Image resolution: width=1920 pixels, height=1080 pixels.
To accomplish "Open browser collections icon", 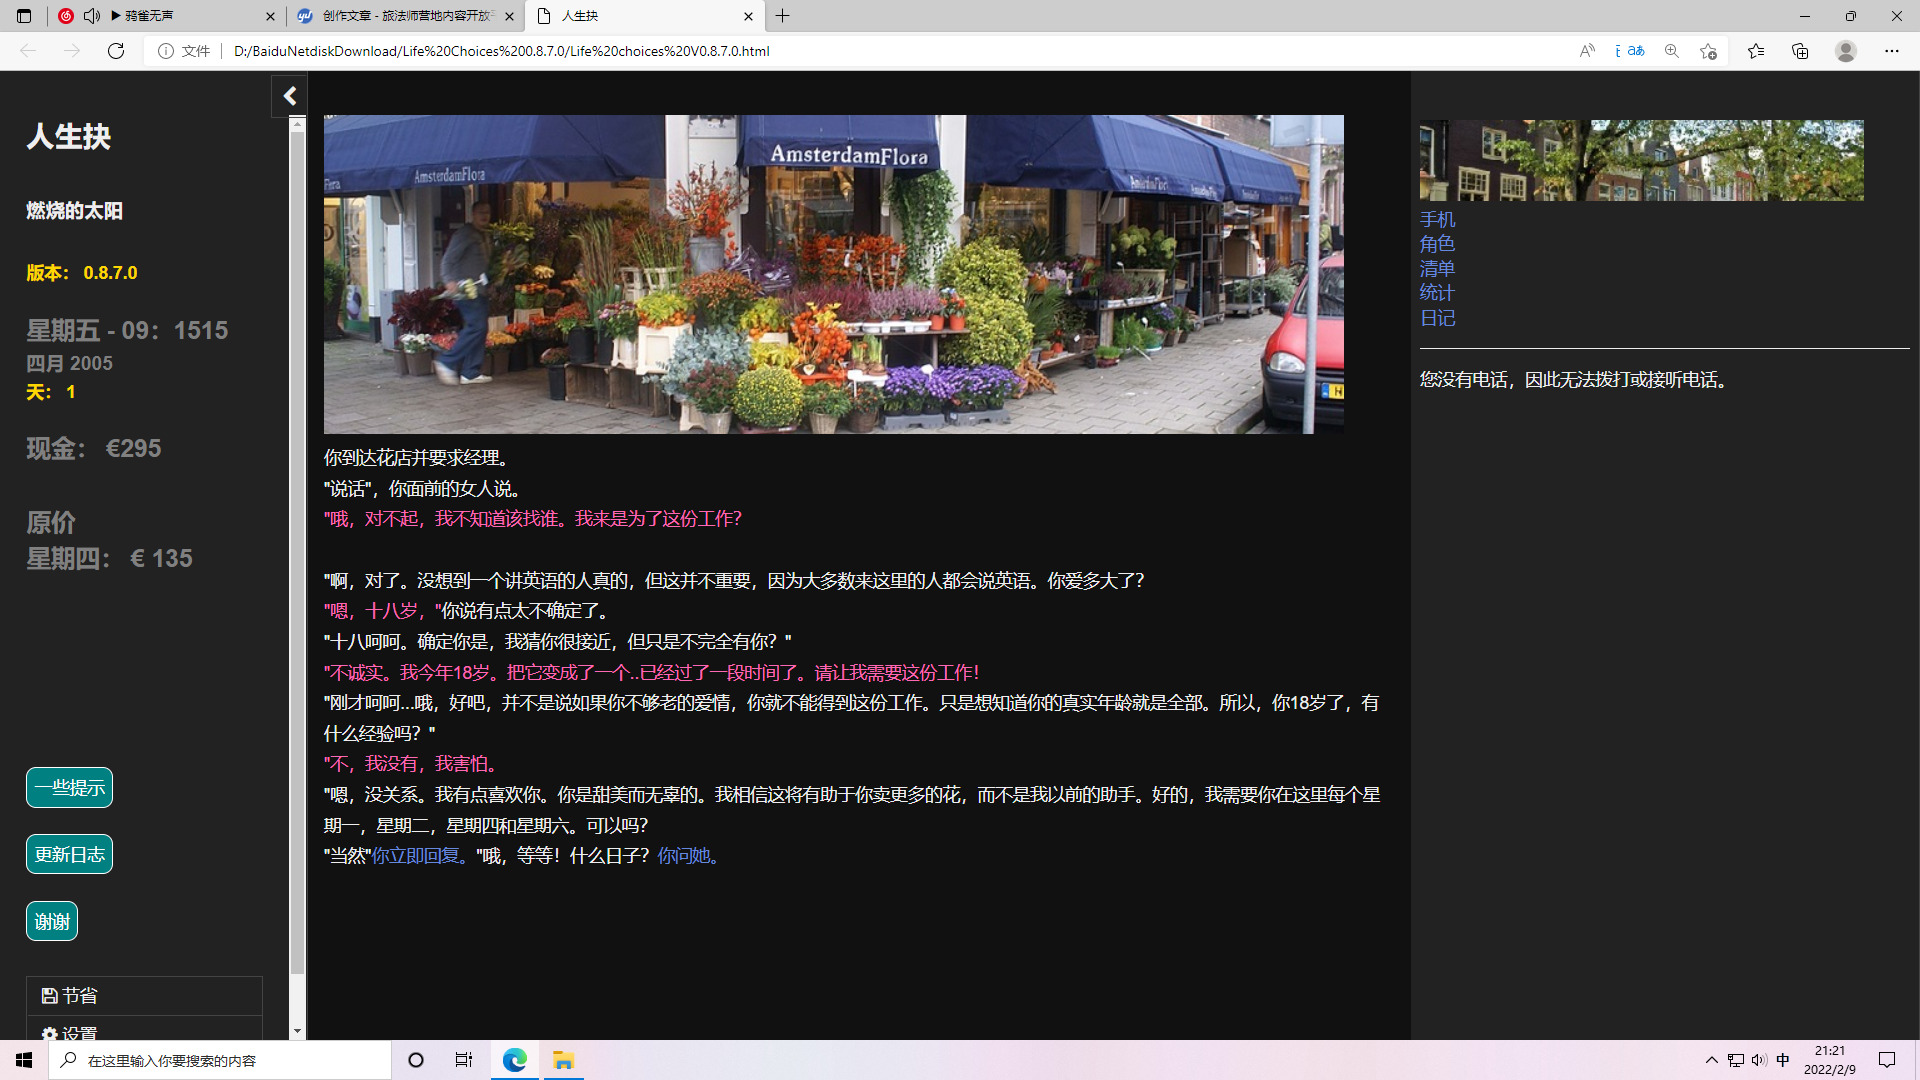I will click(x=1800, y=51).
